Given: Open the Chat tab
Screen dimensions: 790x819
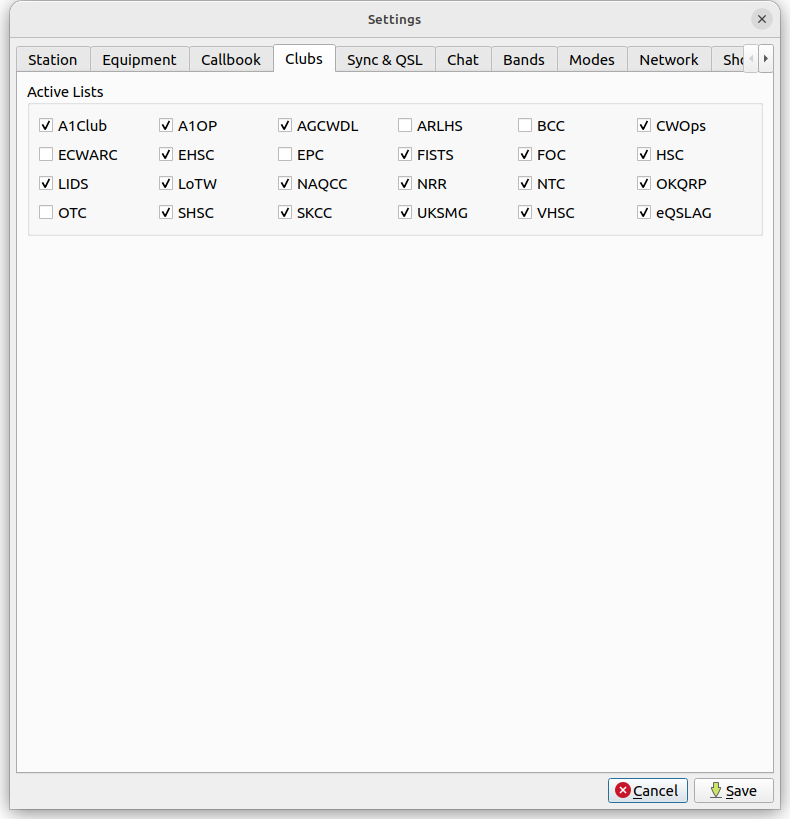Looking at the screenshot, I should pyautogui.click(x=463, y=60).
